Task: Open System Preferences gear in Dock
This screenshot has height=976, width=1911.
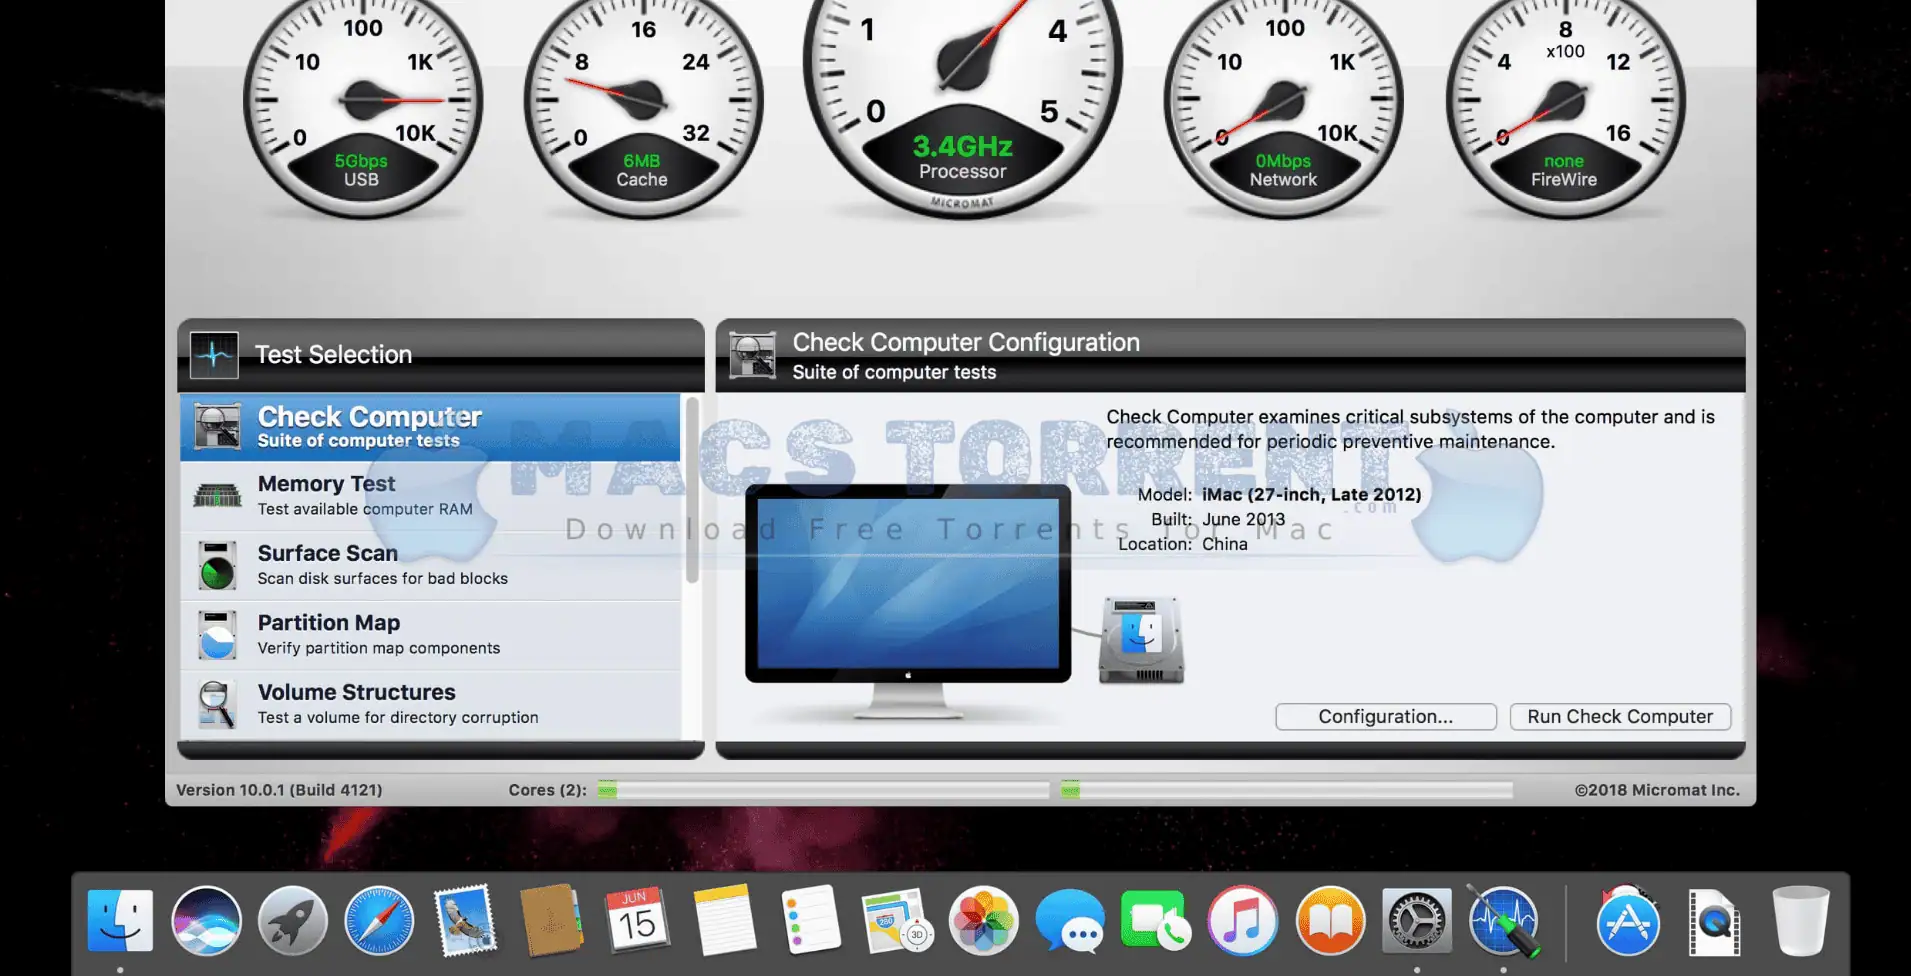Action: click(x=1417, y=920)
